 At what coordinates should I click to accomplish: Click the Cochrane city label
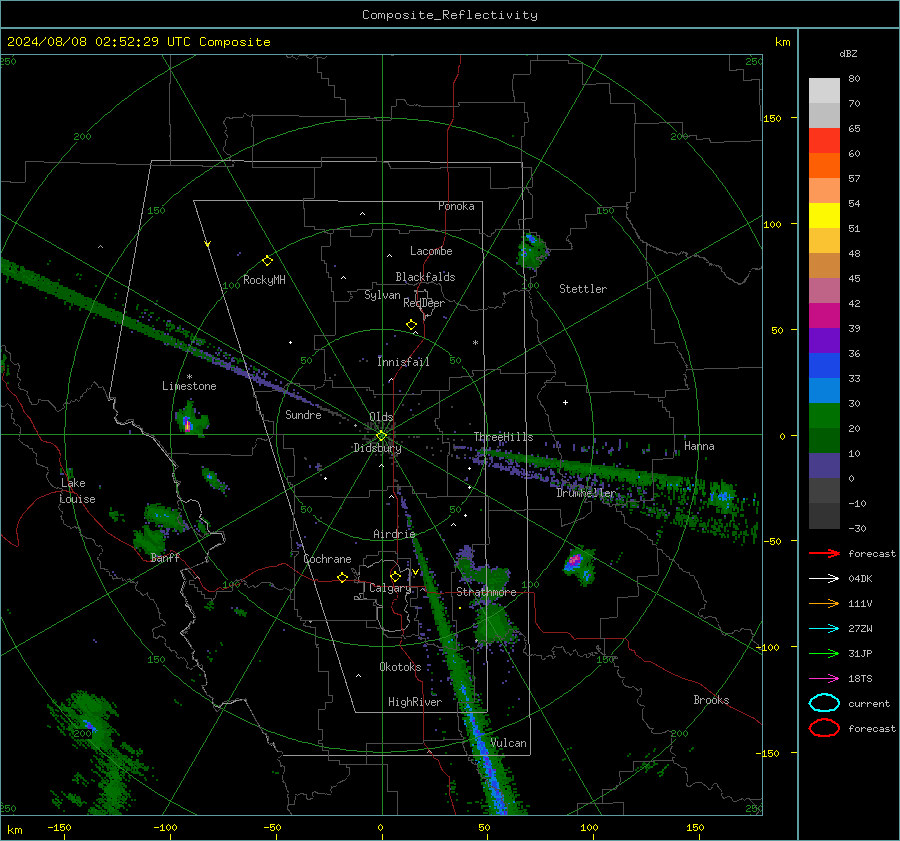327,559
